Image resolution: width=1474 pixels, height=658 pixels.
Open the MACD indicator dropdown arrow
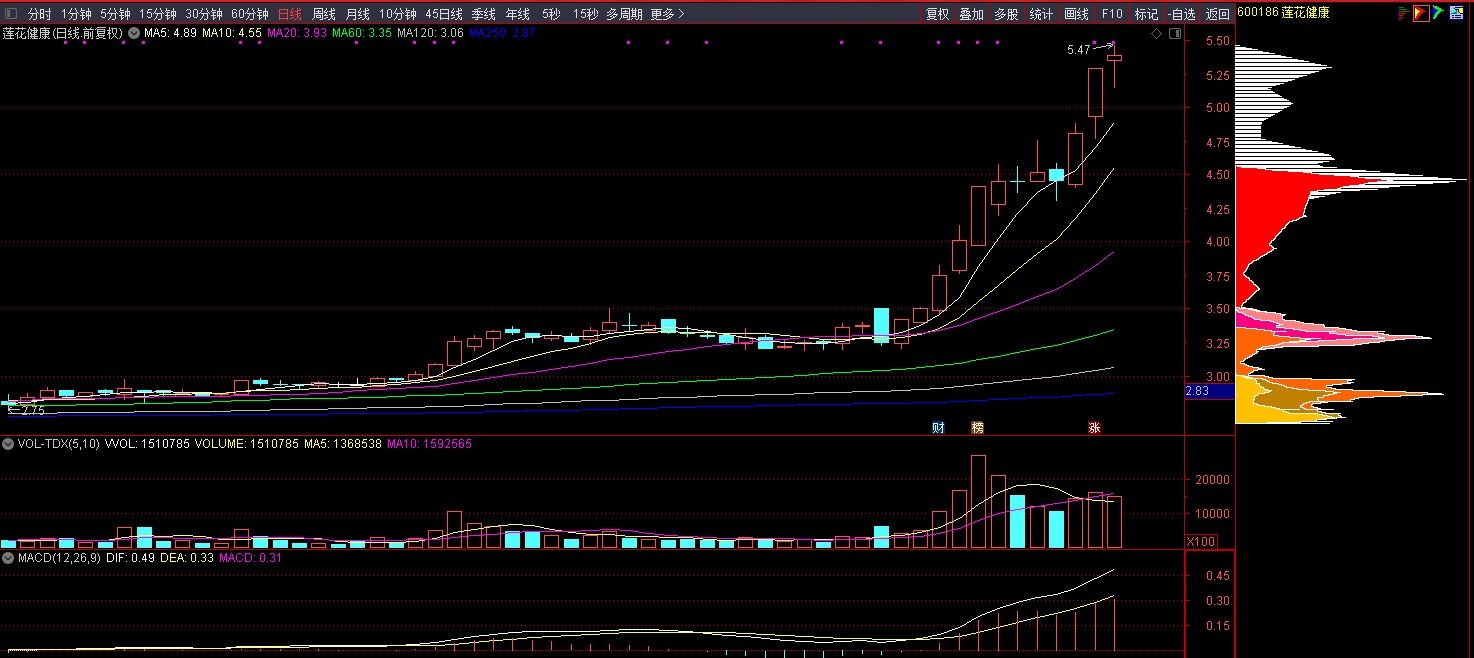9,557
